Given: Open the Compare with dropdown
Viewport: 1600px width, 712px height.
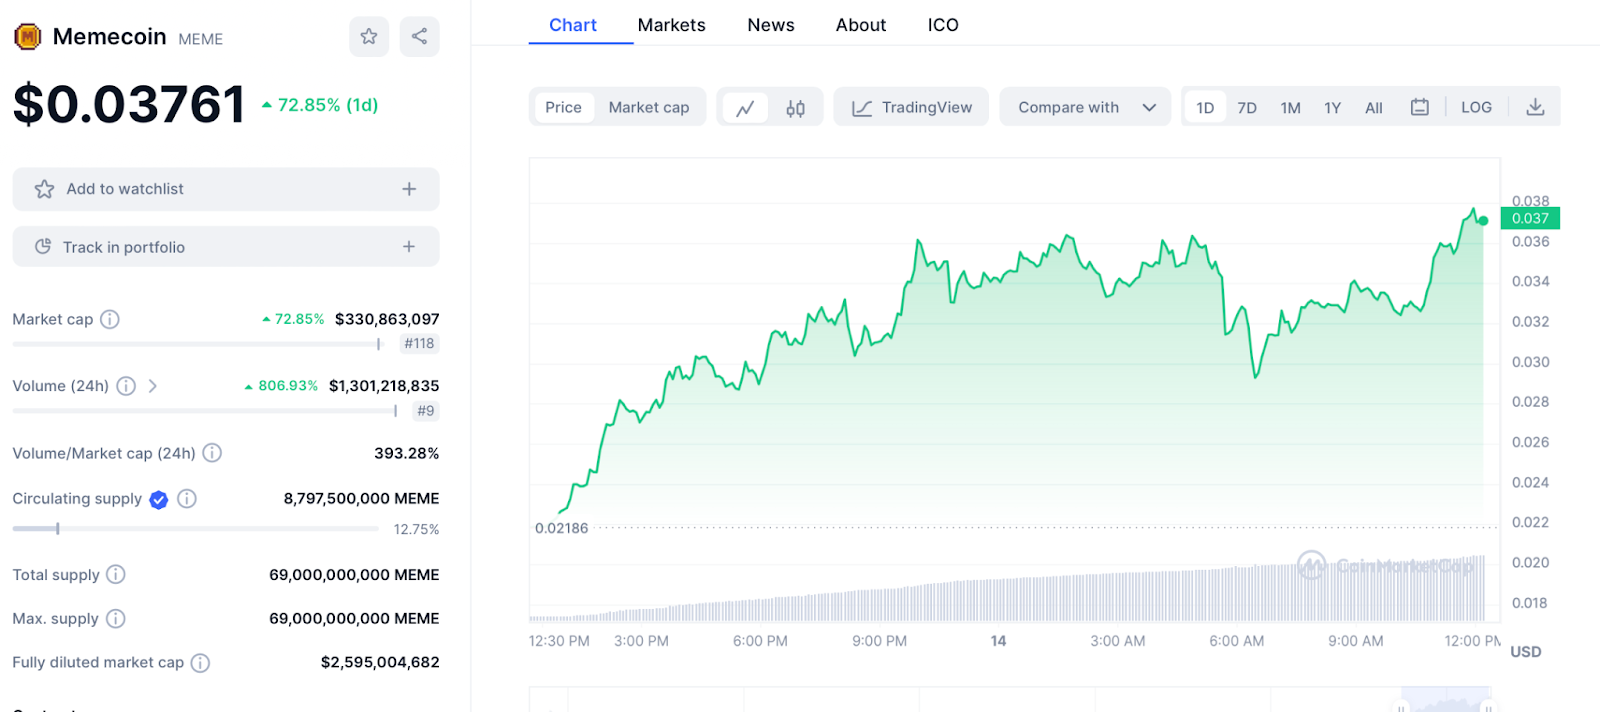Looking at the screenshot, I should (1086, 107).
